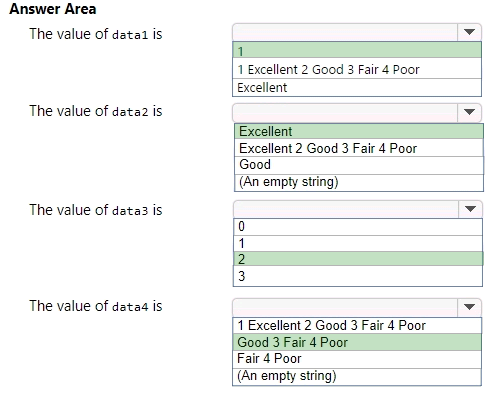This screenshot has width=491, height=396.
Task: Choose 'Good 3 Fair 4 Poor' for data4
Action: coord(357,342)
